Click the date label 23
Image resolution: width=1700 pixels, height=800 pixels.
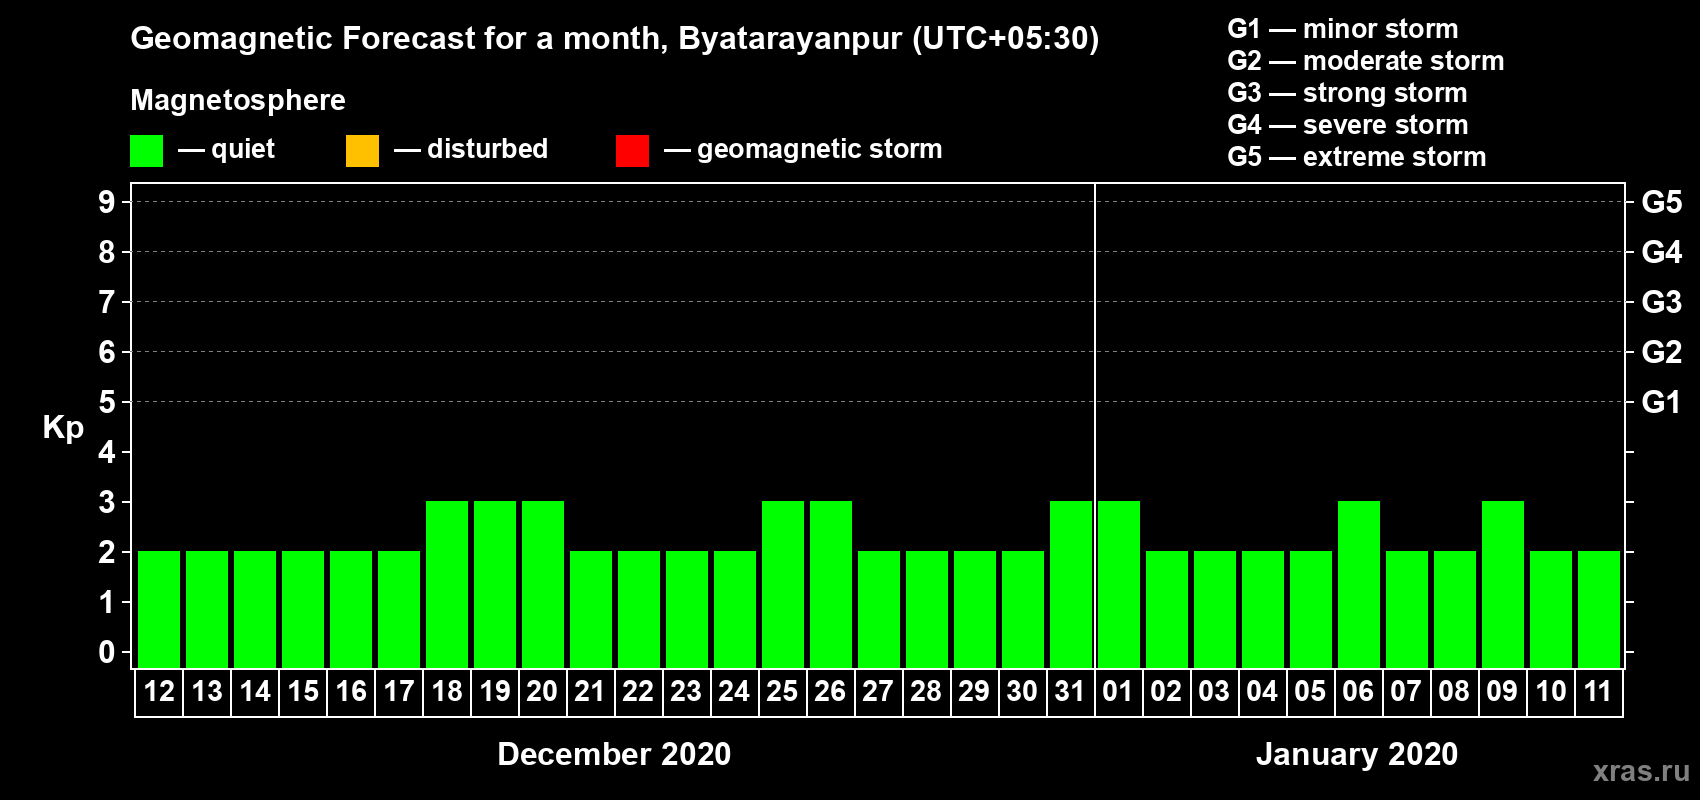[x=686, y=691]
